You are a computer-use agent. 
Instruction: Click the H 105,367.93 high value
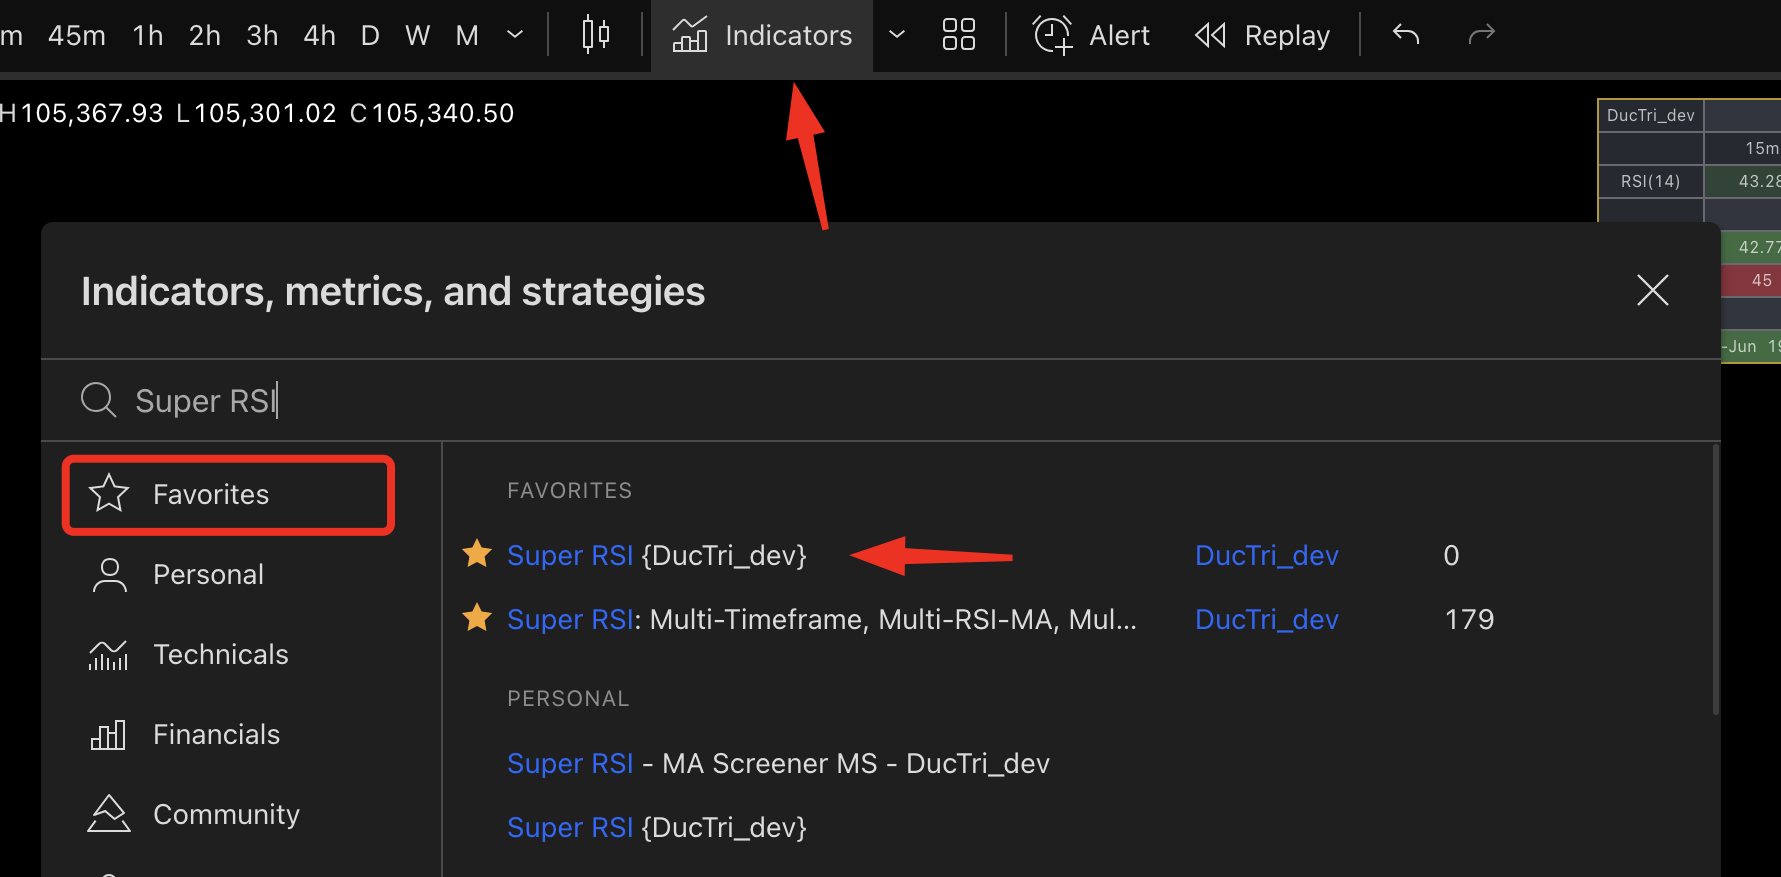81,113
